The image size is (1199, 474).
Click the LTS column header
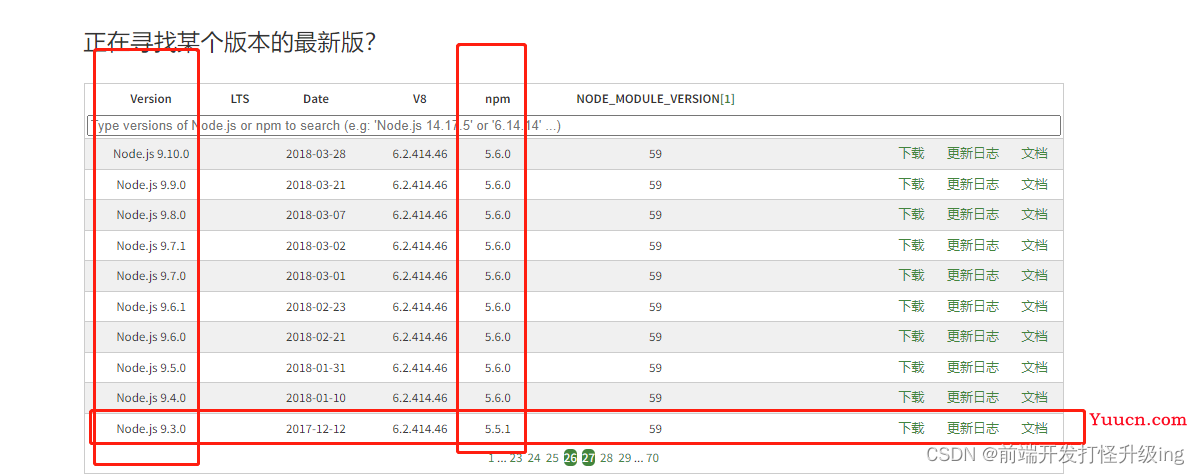240,99
